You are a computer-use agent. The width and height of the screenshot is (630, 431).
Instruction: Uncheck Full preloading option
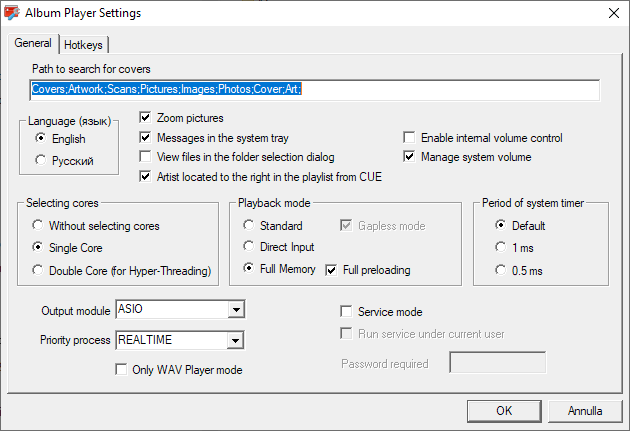pyautogui.click(x=331, y=270)
